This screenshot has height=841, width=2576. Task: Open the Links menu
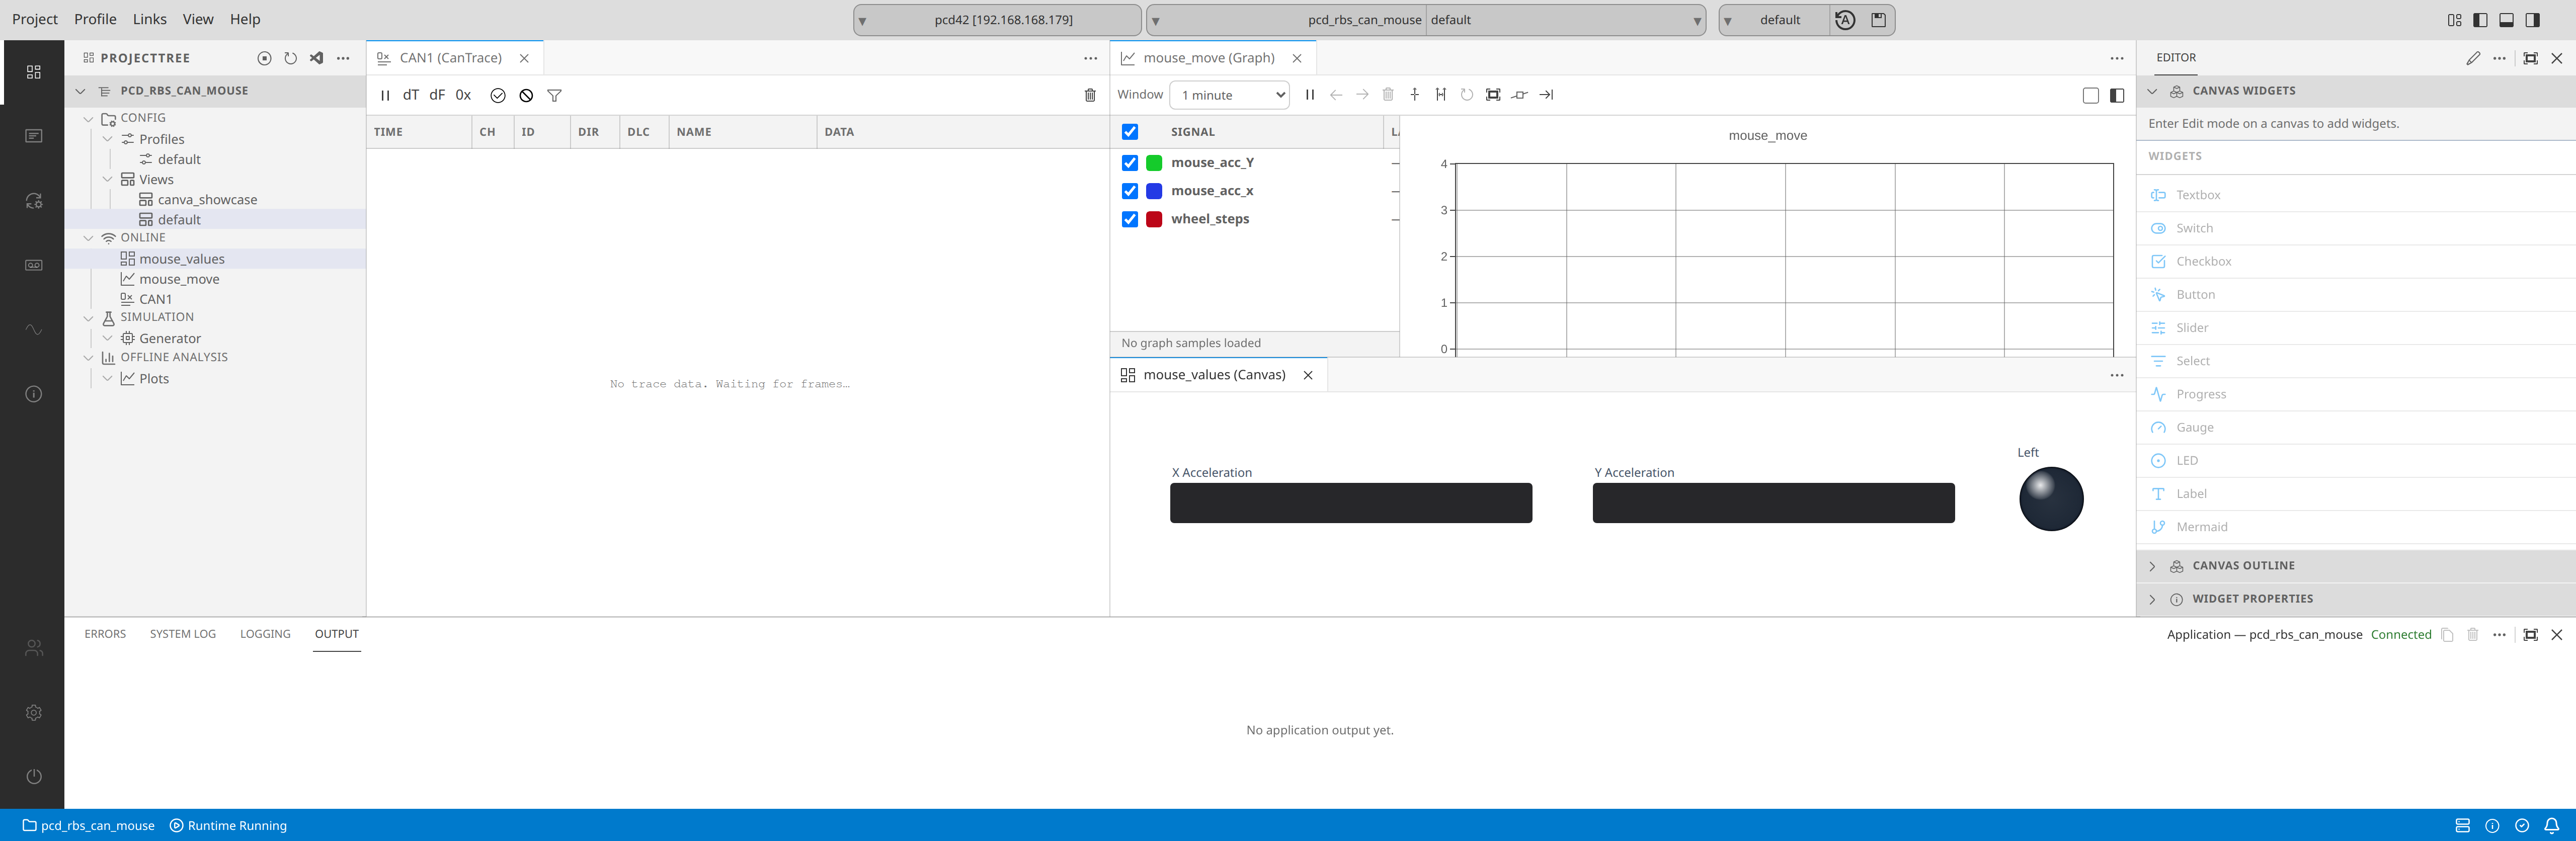click(149, 19)
